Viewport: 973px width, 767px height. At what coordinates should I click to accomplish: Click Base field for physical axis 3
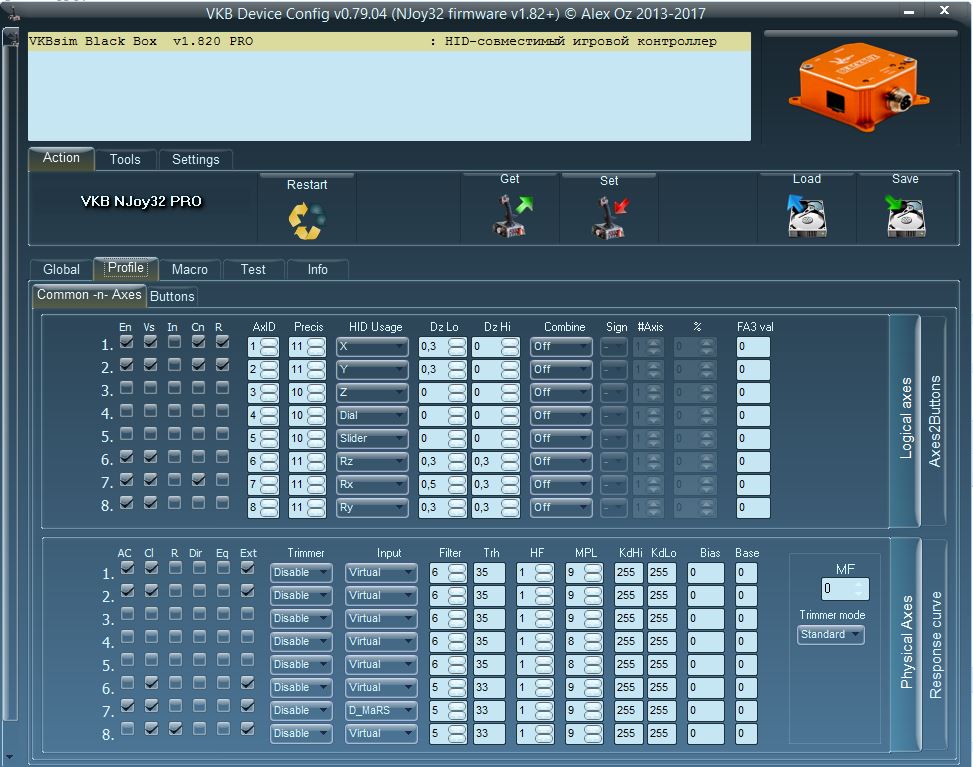click(747, 619)
